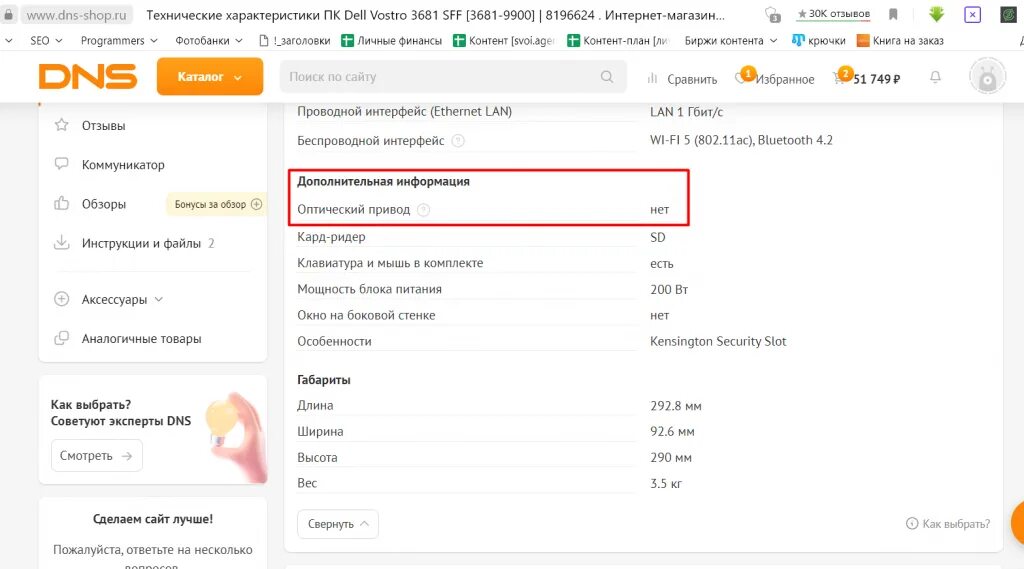The height and width of the screenshot is (569, 1024).
Task: Click the plus-circle icon beside Аксессуары
Action: [x=61, y=299]
